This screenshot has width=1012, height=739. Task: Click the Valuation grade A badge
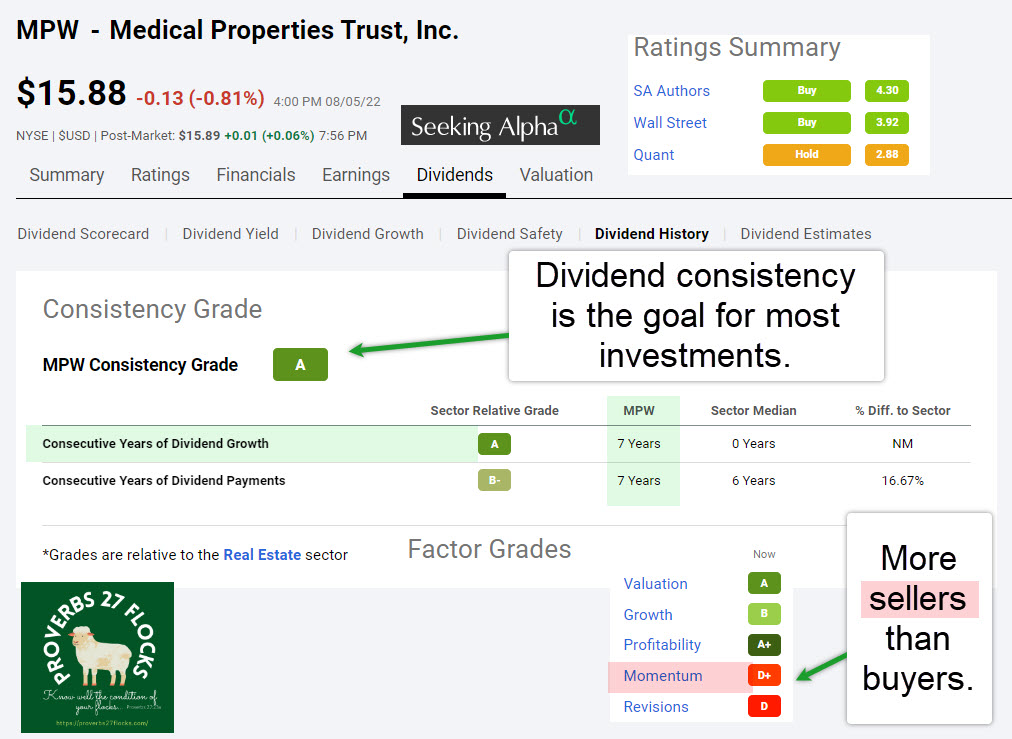pyautogui.click(x=764, y=584)
